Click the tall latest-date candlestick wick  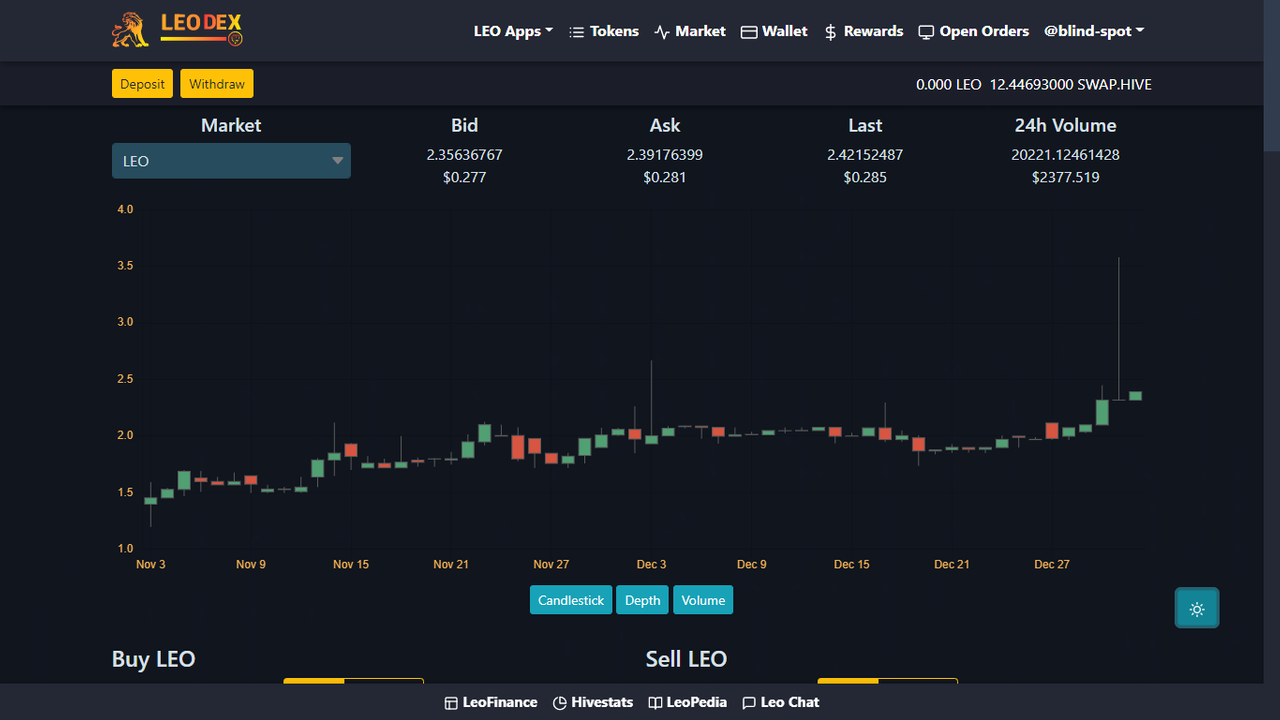(x=1118, y=328)
